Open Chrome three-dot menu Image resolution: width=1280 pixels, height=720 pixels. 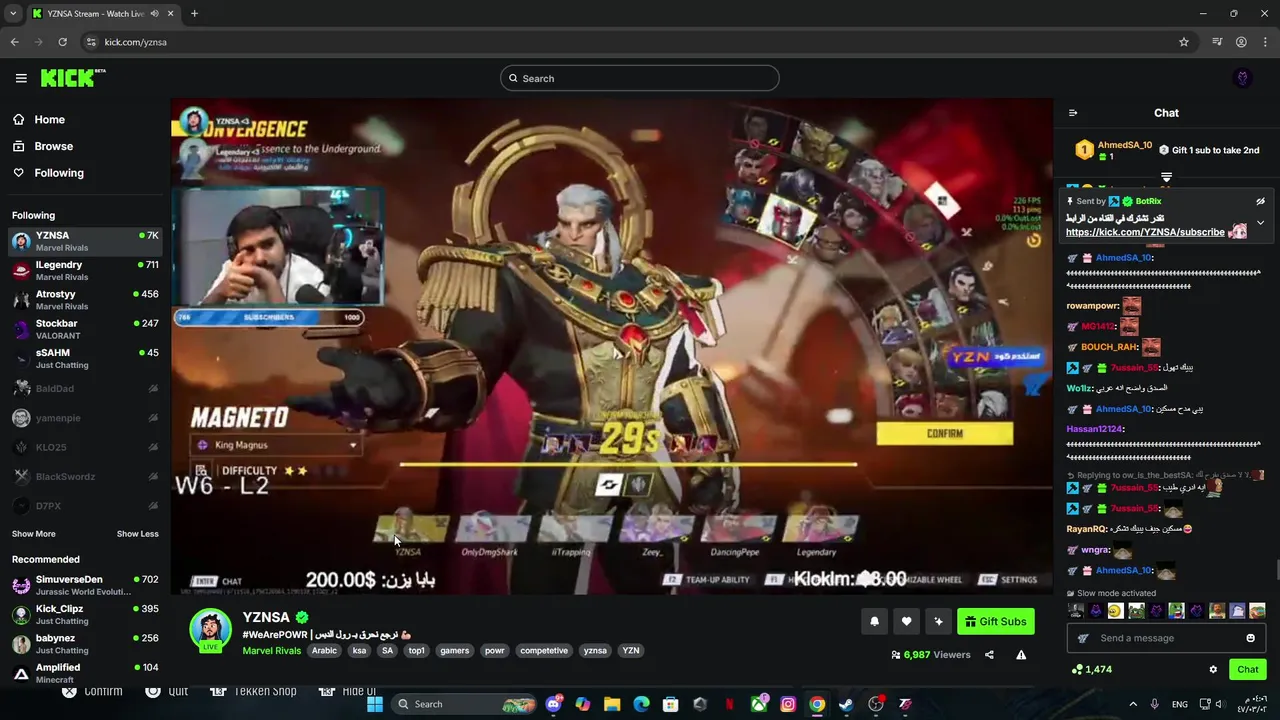(x=1265, y=42)
